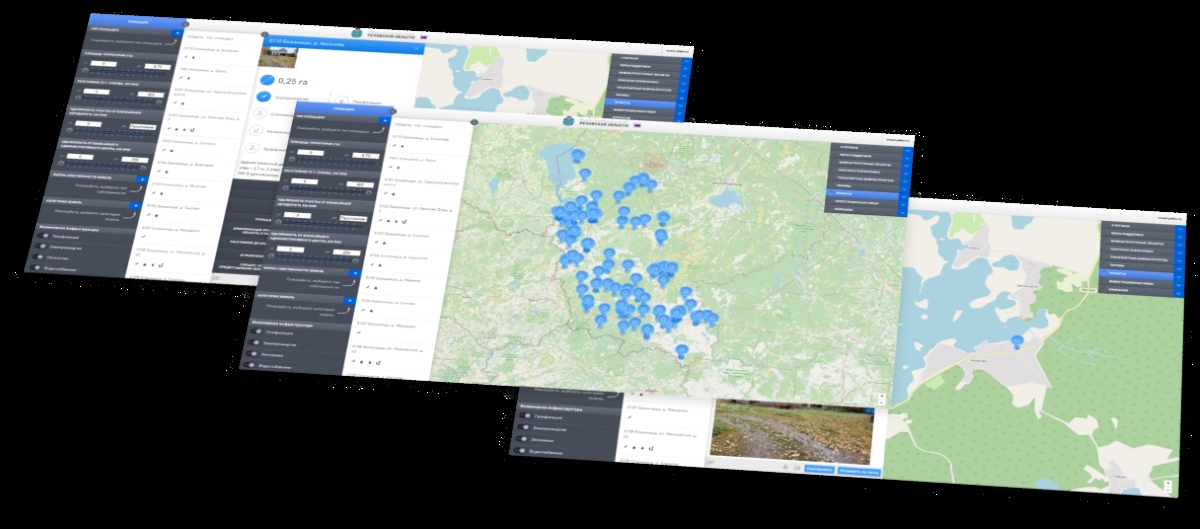Toggle Отопление in front-right window
Image resolution: width=1200 pixels, height=529 pixels.
519,439
